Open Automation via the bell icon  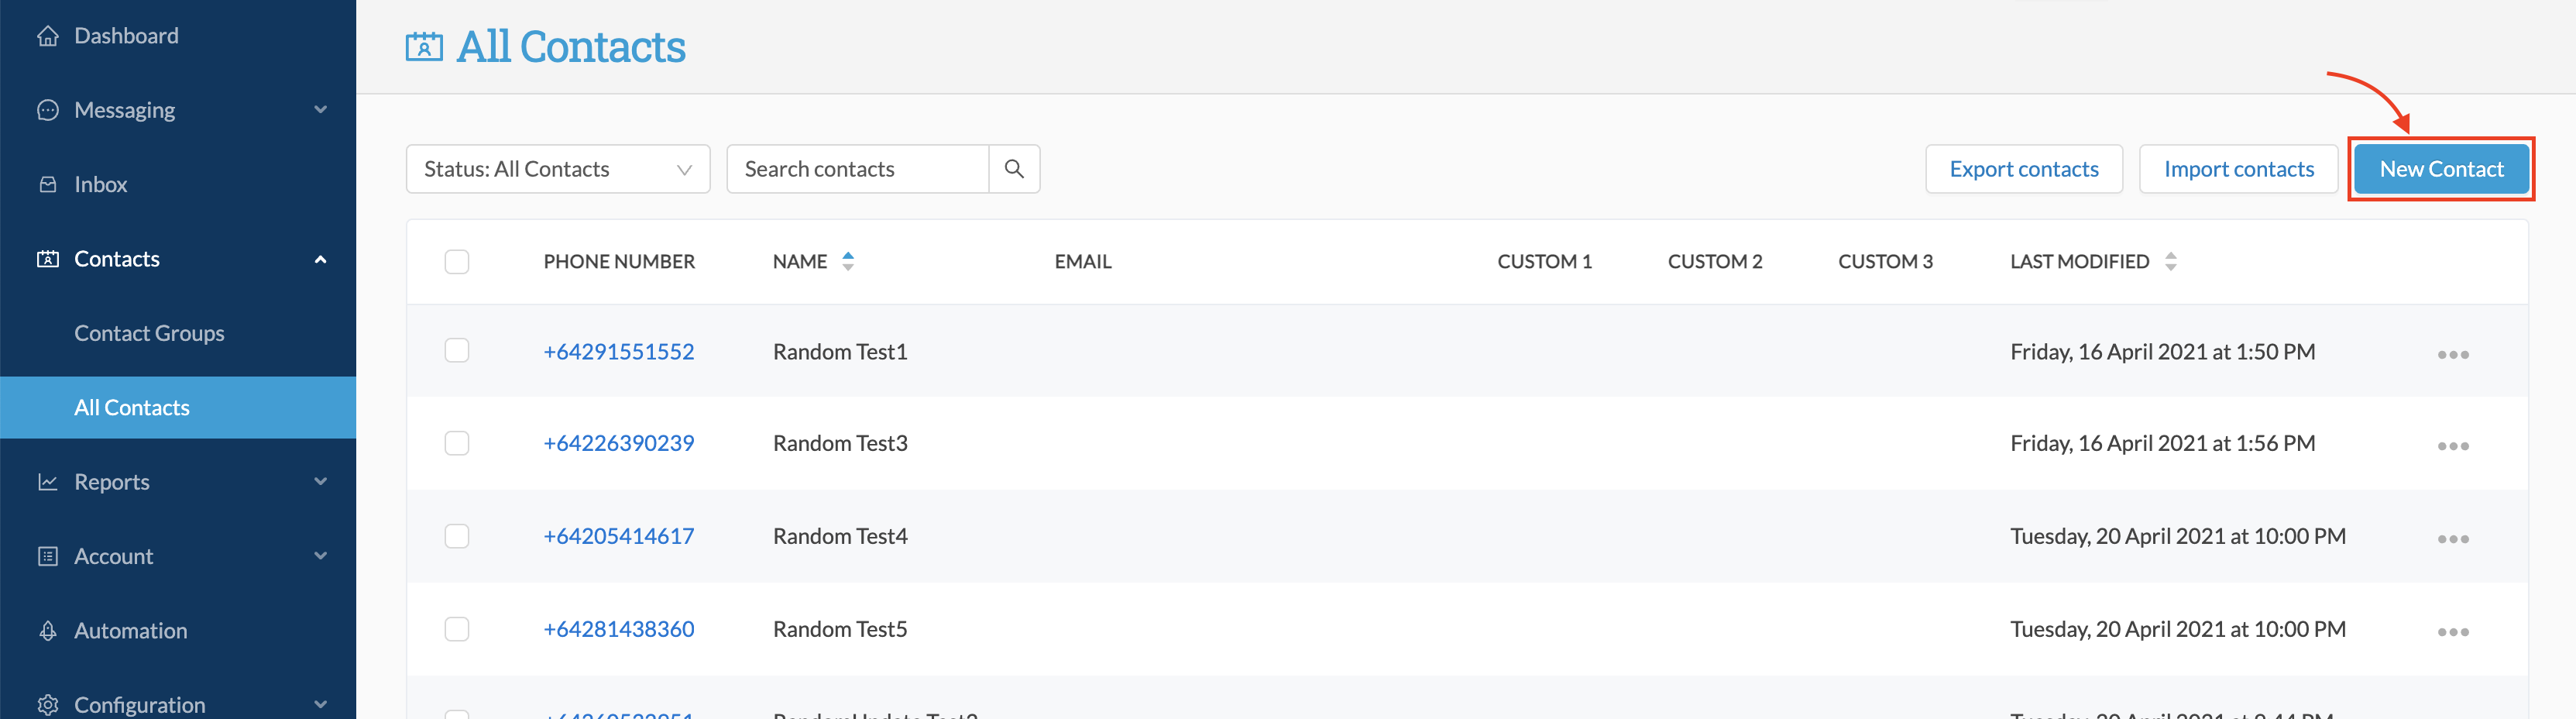(x=48, y=630)
